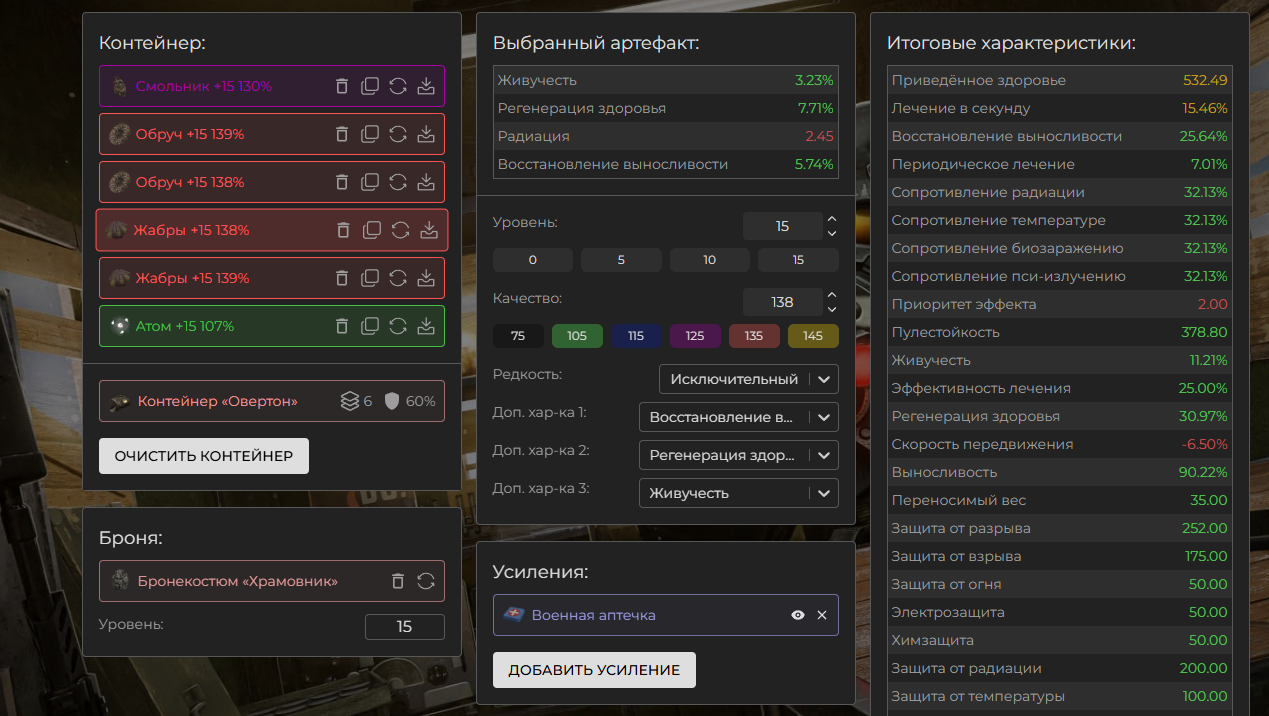Image resolution: width=1269 pixels, height=716 pixels.
Task: Choose the black 75 quality swatch
Action: coord(518,336)
